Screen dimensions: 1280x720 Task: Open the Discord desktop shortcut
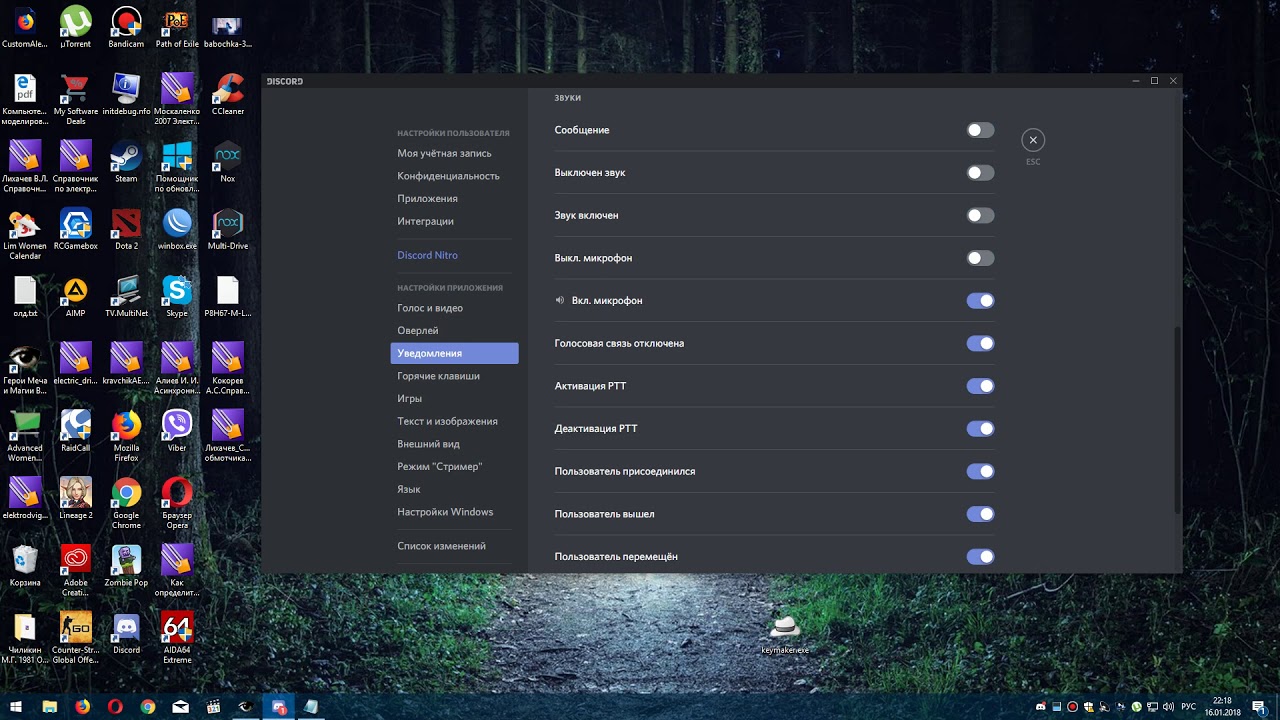tap(126, 635)
